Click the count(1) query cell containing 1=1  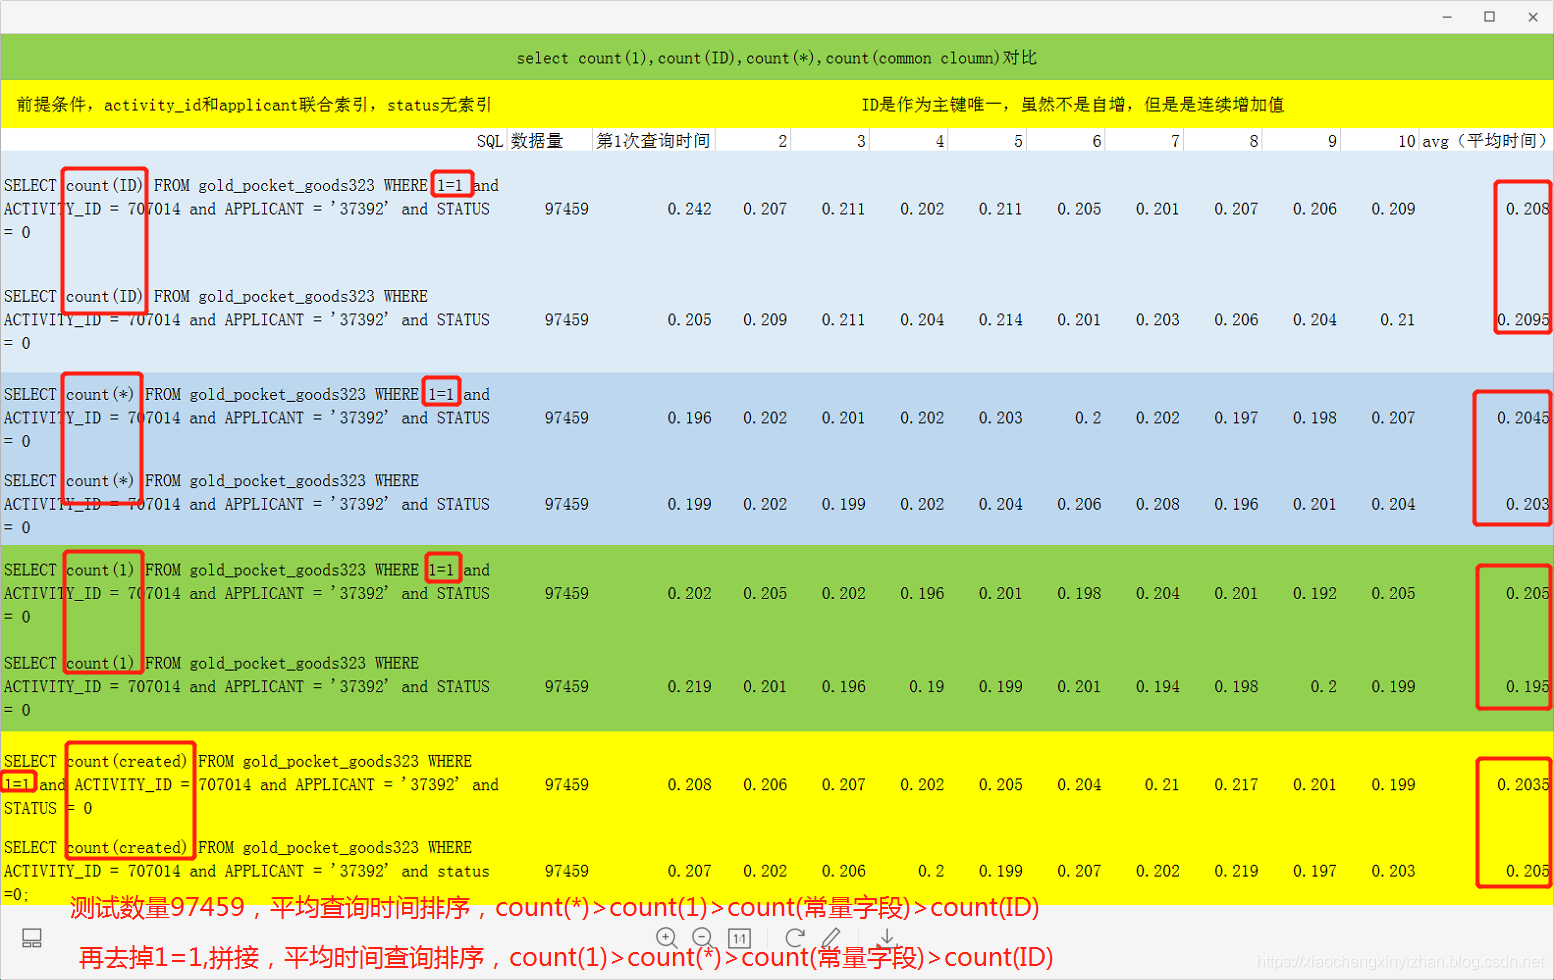click(x=247, y=593)
